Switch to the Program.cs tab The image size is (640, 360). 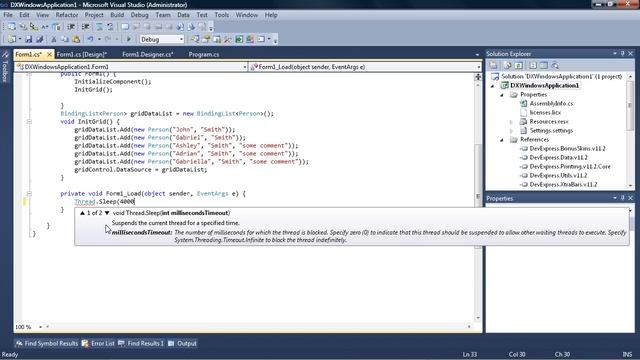point(204,54)
